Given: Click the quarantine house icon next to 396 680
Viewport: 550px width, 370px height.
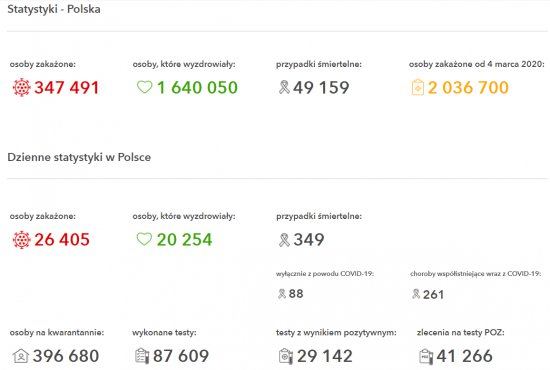Looking at the screenshot, I should [21, 356].
